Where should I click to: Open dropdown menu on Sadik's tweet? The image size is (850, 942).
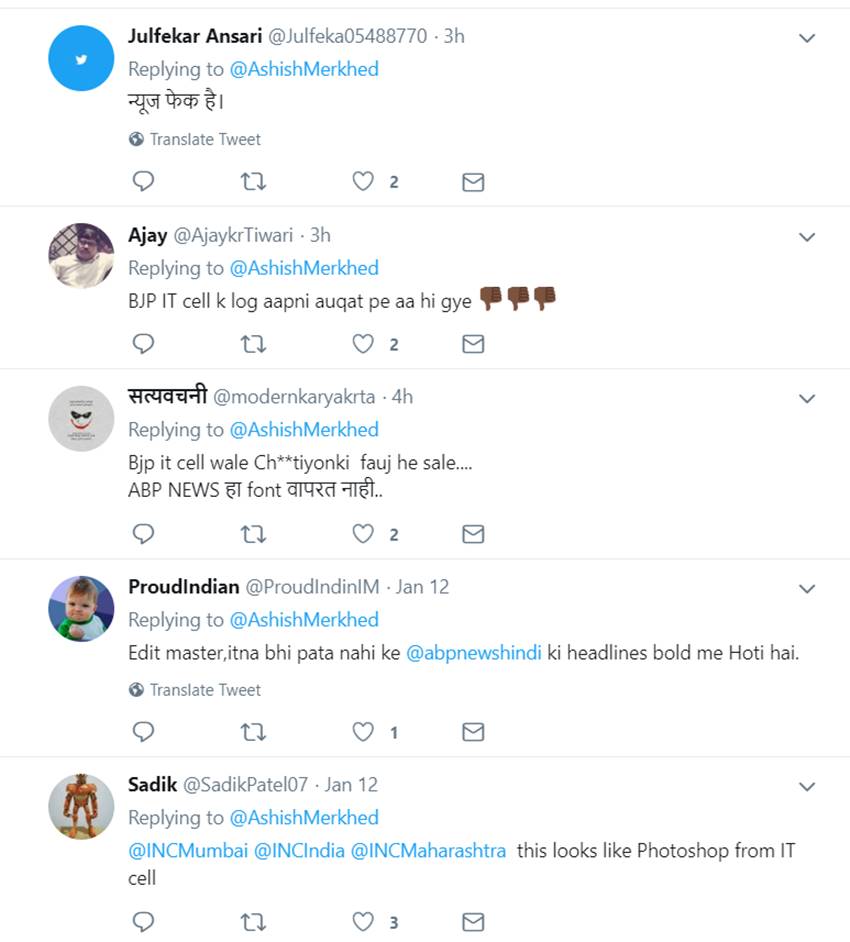click(806, 787)
